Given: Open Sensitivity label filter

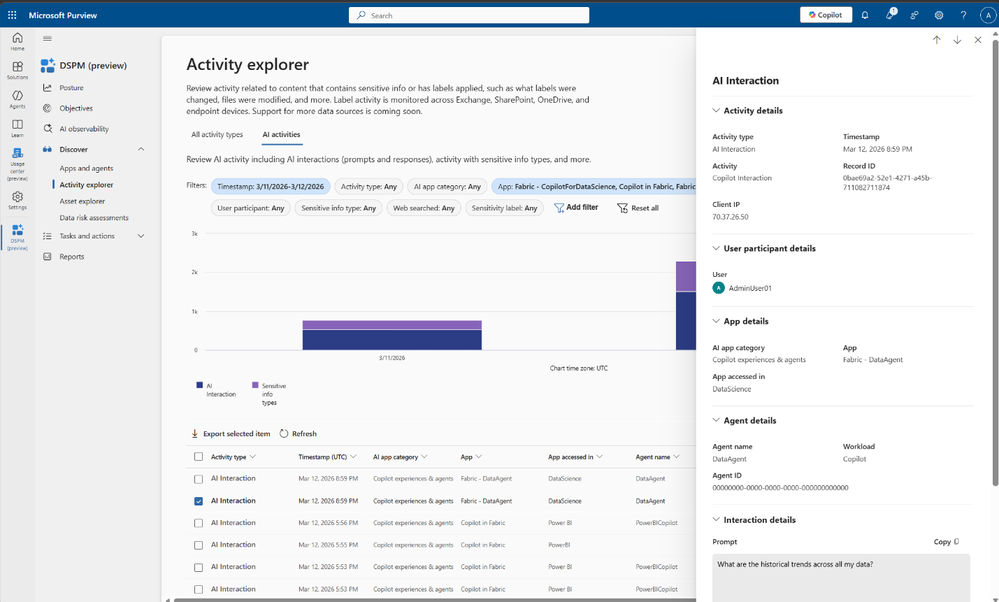Looking at the screenshot, I should pyautogui.click(x=504, y=208).
